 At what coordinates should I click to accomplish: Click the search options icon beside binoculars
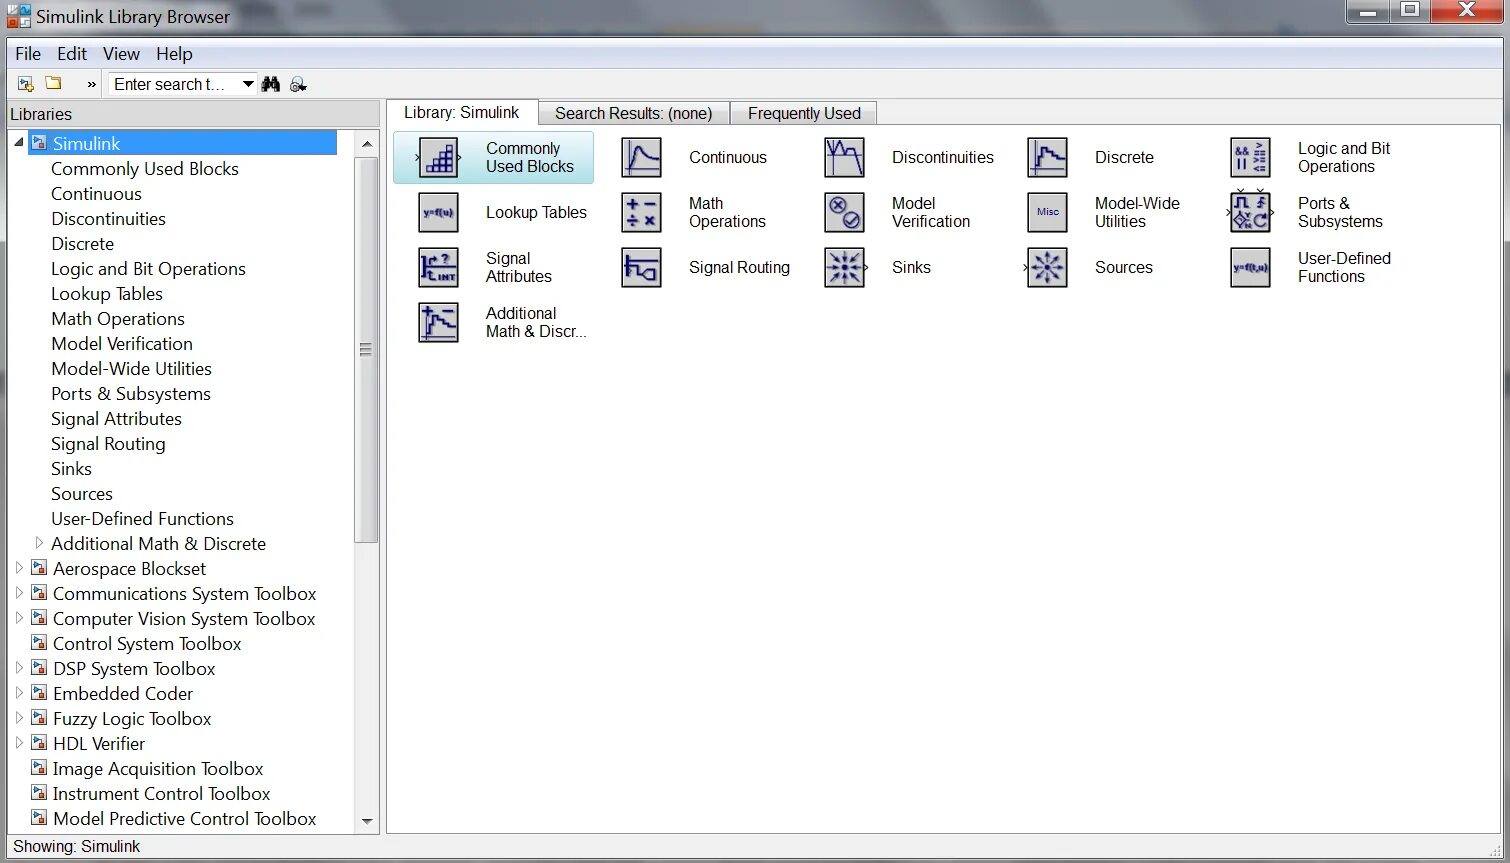[x=298, y=85]
